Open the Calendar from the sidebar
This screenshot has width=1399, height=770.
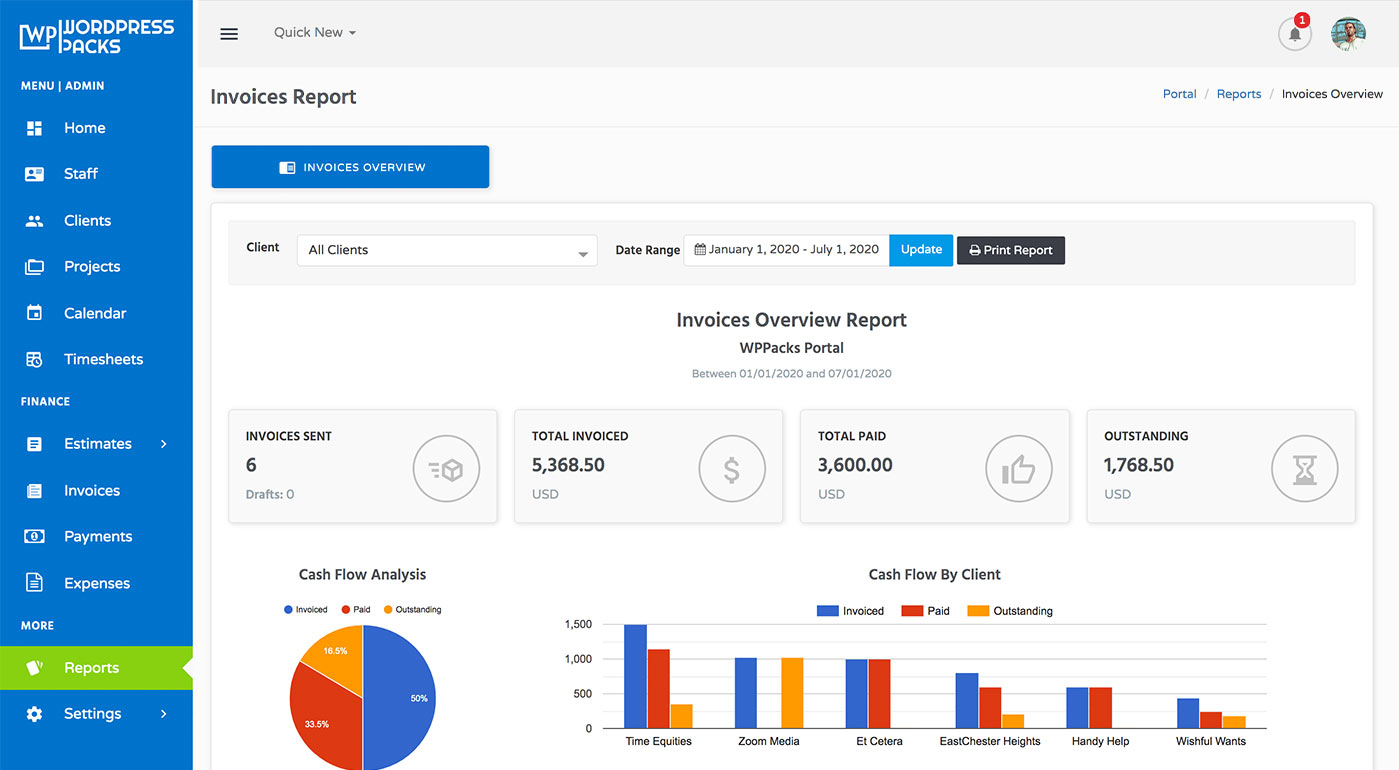click(x=33, y=312)
